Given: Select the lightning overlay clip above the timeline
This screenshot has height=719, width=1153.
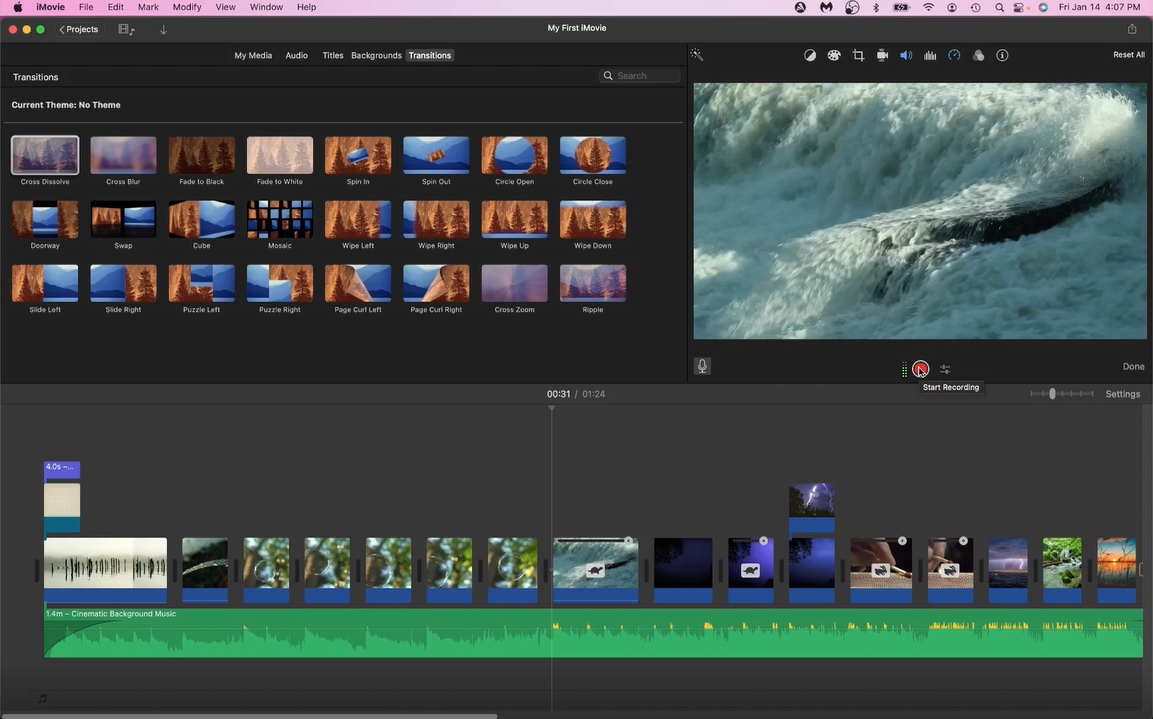Looking at the screenshot, I should coord(812,507).
